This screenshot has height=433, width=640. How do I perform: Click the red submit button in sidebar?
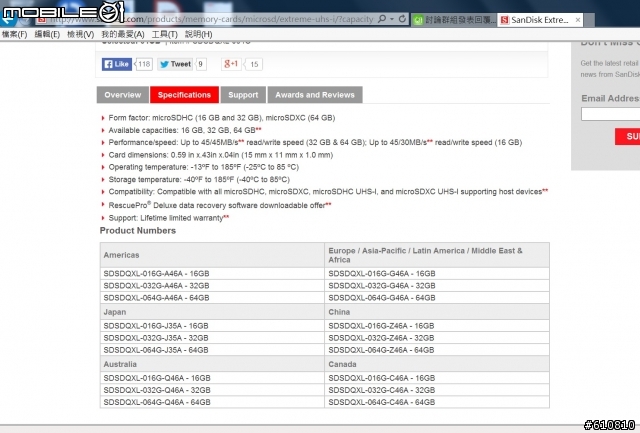pos(628,136)
